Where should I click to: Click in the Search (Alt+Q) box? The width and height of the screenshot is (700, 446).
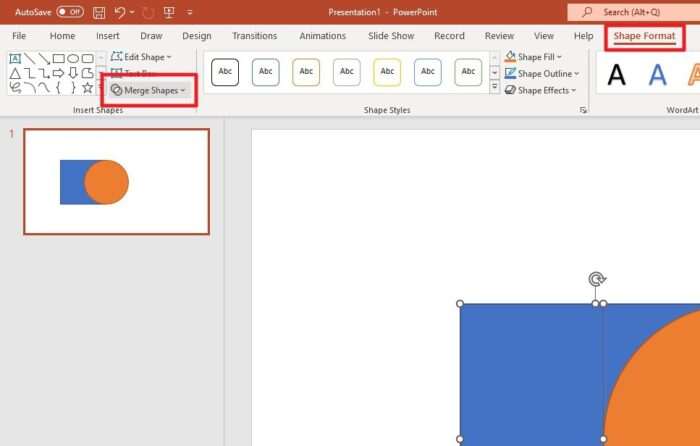[x=634, y=12]
